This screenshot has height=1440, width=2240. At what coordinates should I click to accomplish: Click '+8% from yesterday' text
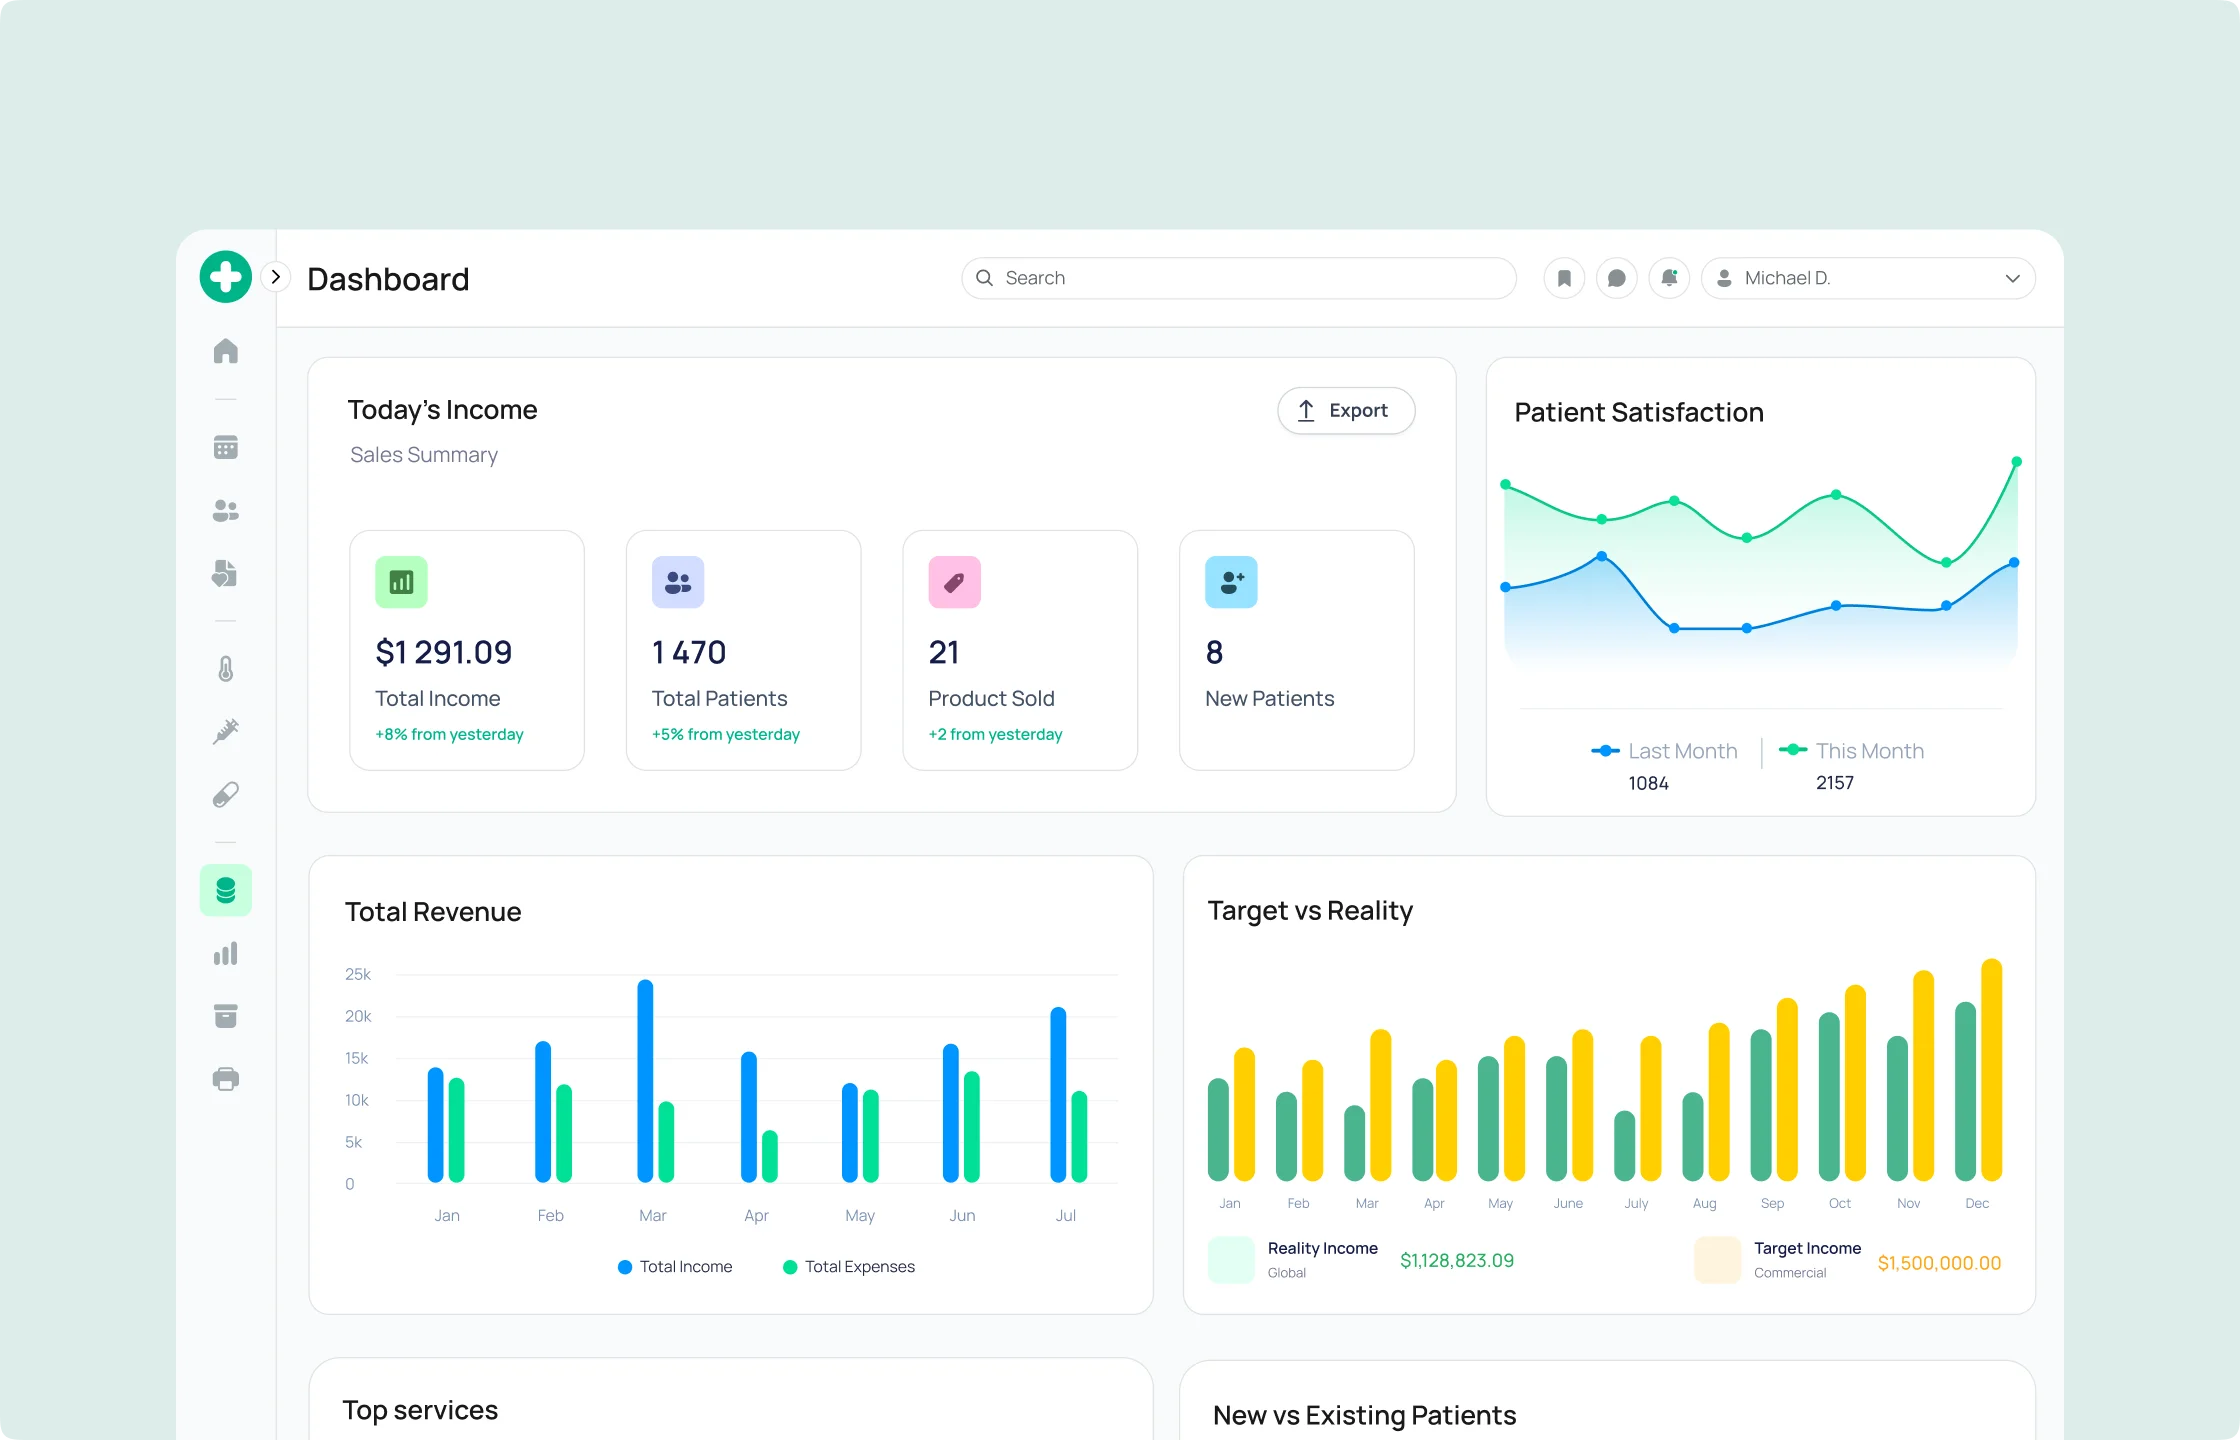[449, 734]
